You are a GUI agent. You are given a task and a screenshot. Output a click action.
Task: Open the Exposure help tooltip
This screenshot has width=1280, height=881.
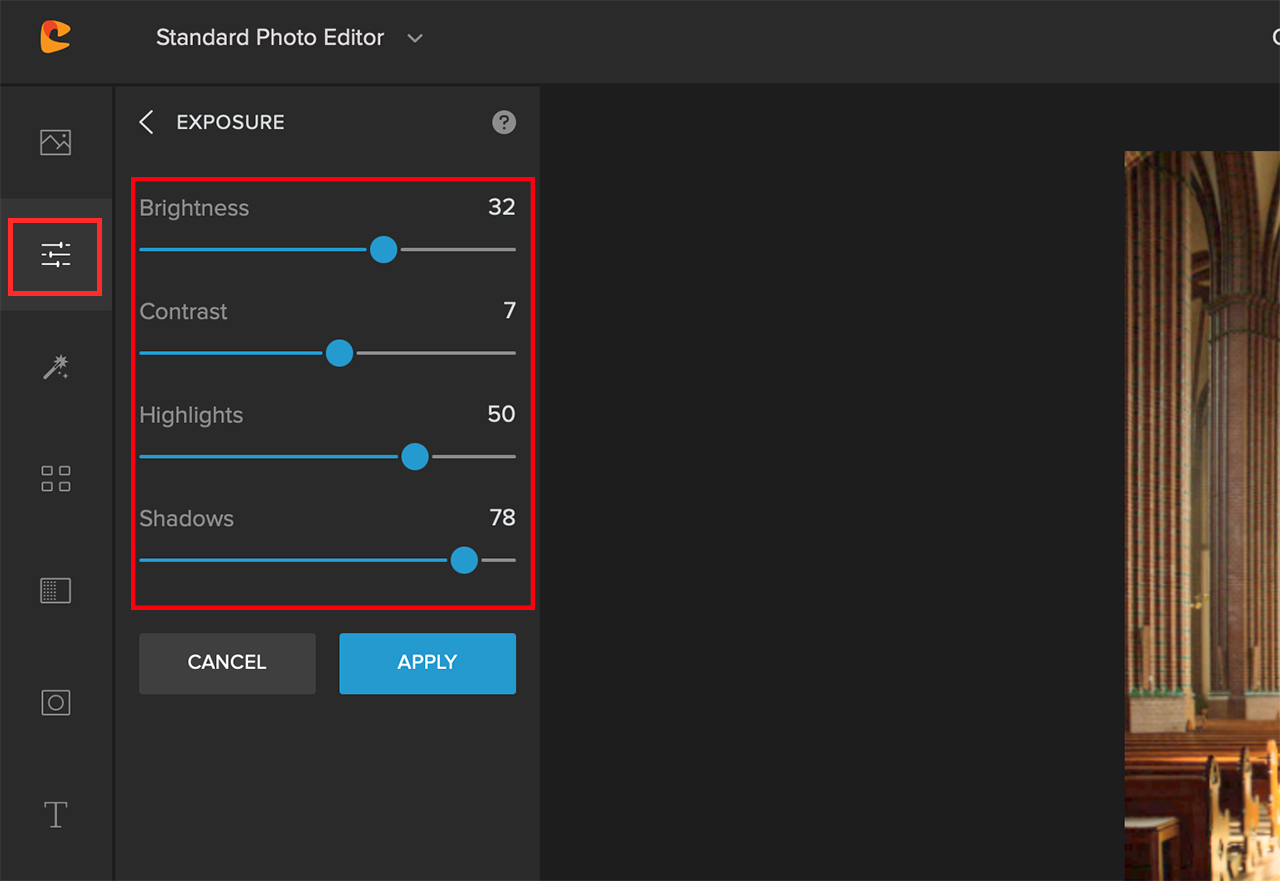pyautogui.click(x=503, y=122)
